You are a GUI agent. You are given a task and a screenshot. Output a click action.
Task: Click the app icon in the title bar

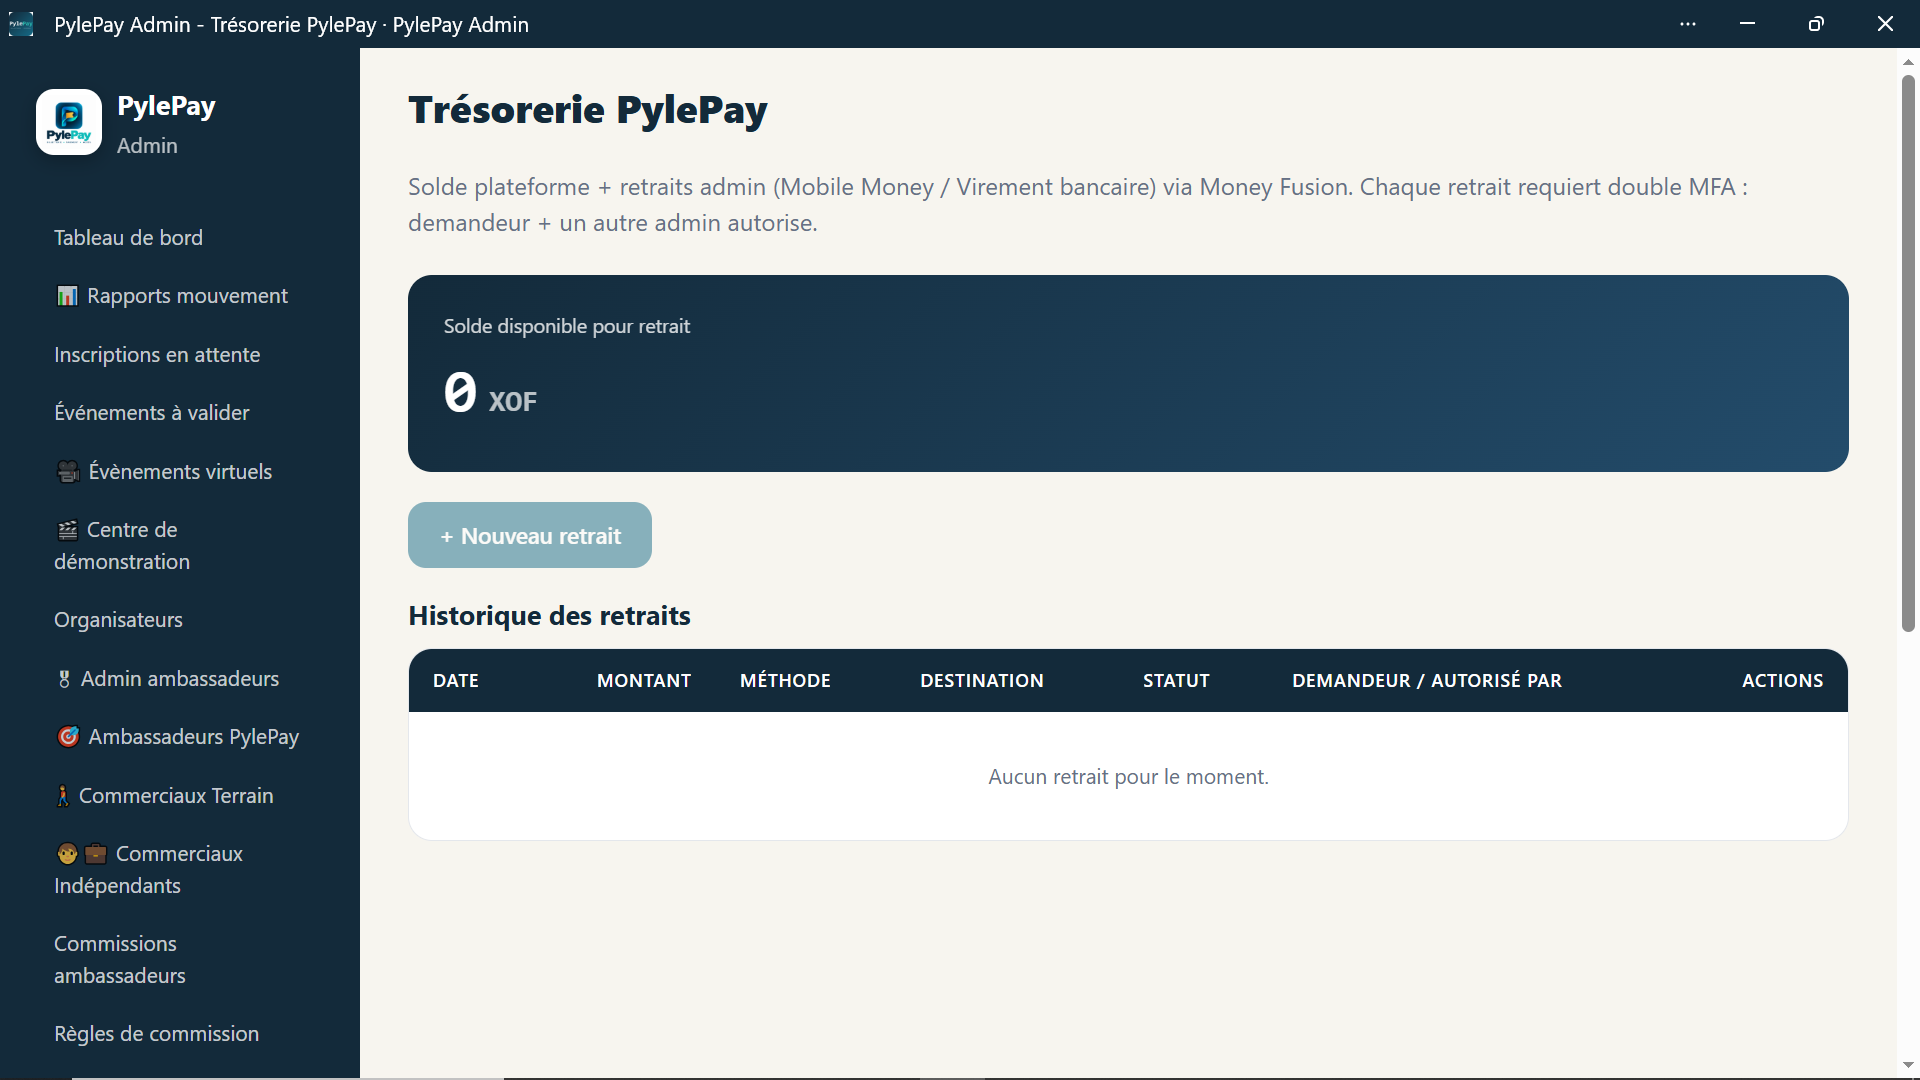tap(21, 24)
